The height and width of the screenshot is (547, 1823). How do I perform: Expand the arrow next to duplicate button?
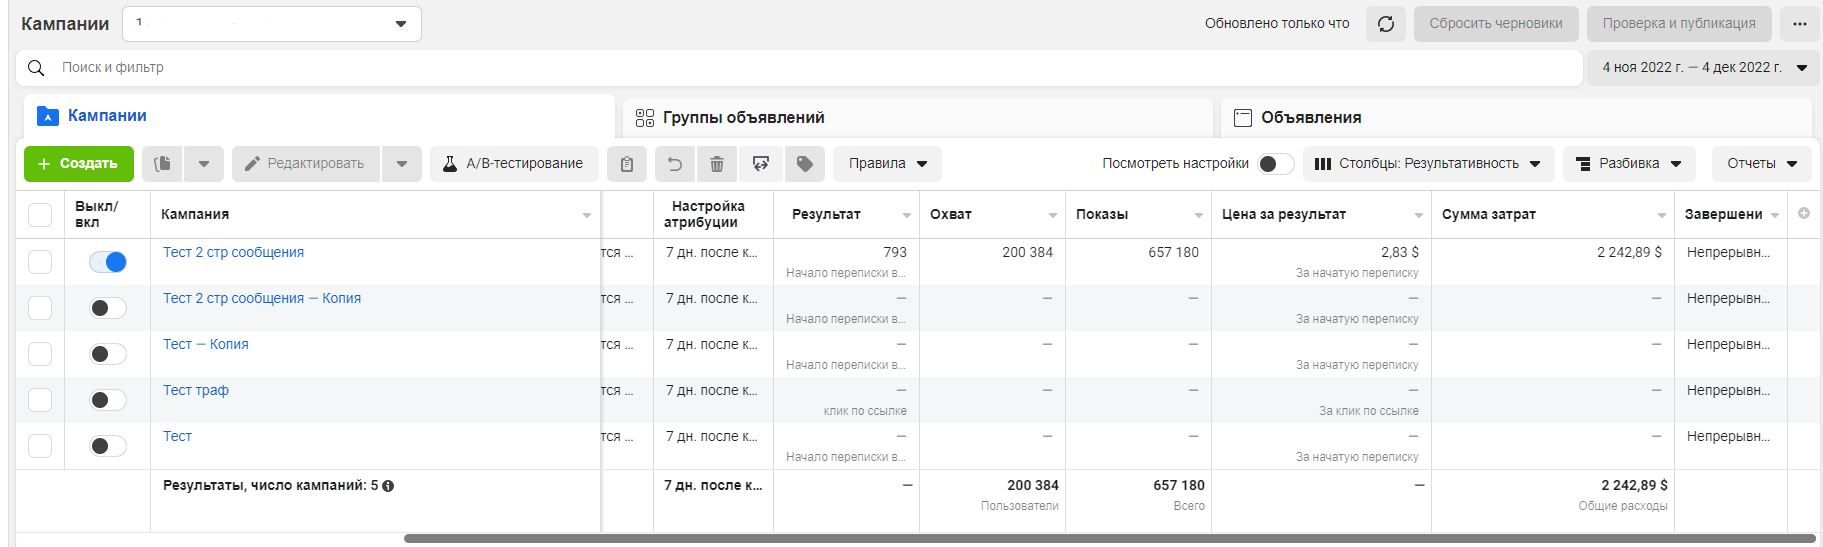pos(203,164)
